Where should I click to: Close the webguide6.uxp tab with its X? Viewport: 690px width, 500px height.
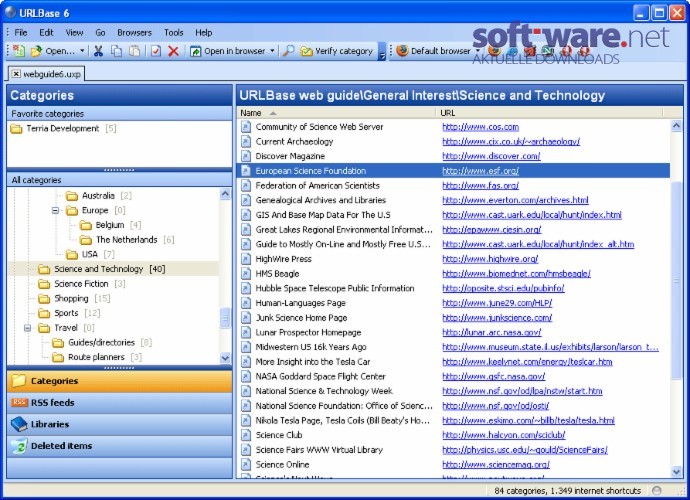(x=16, y=74)
